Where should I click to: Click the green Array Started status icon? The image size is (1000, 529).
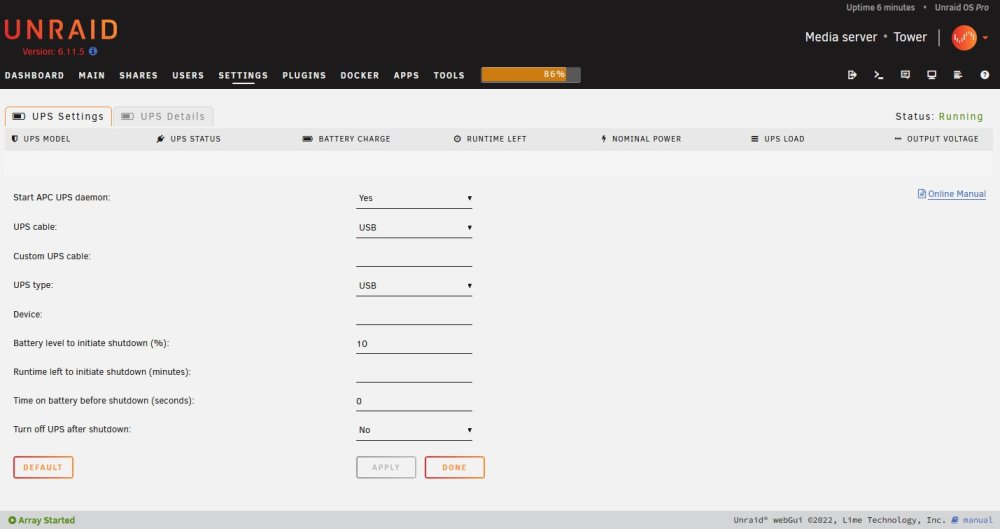[x=12, y=520]
